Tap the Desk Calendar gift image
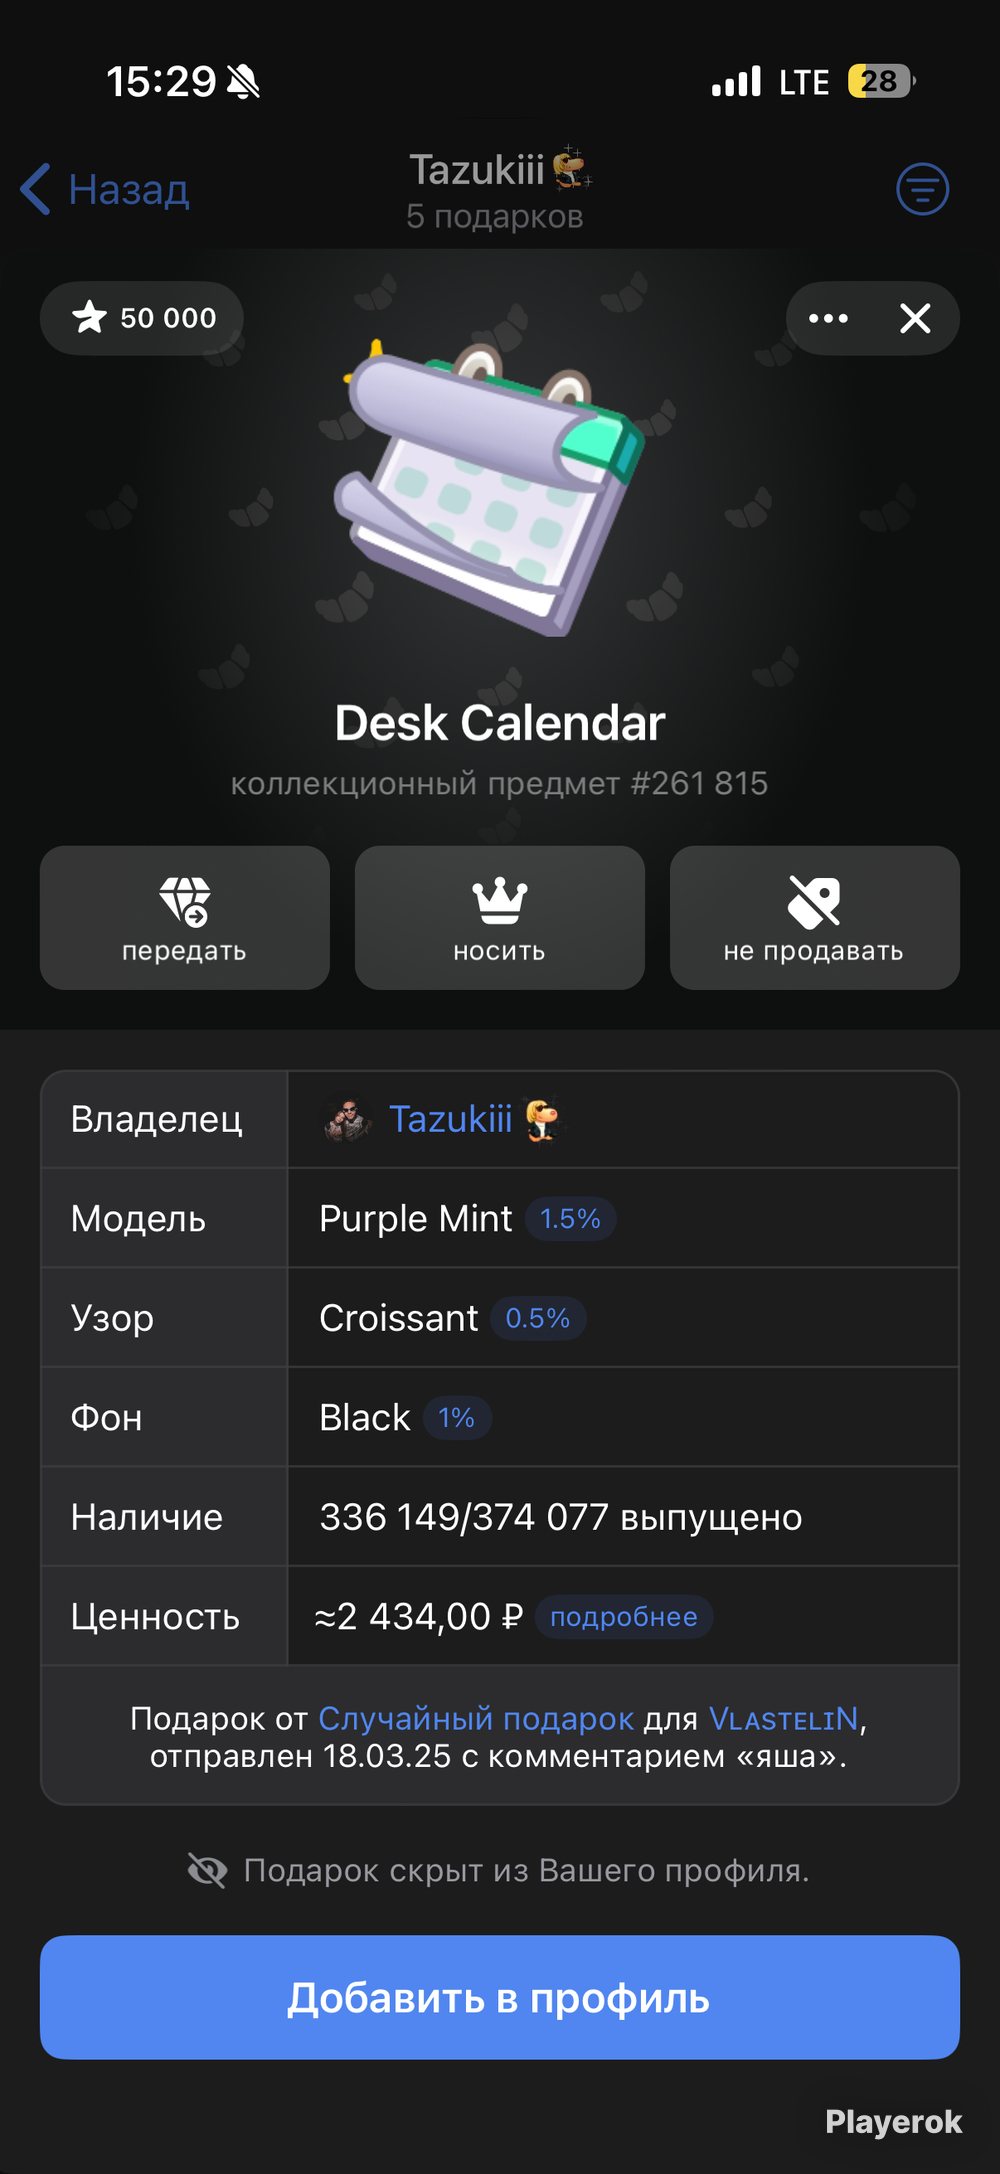The height and width of the screenshot is (2174, 1000). [x=490, y=490]
